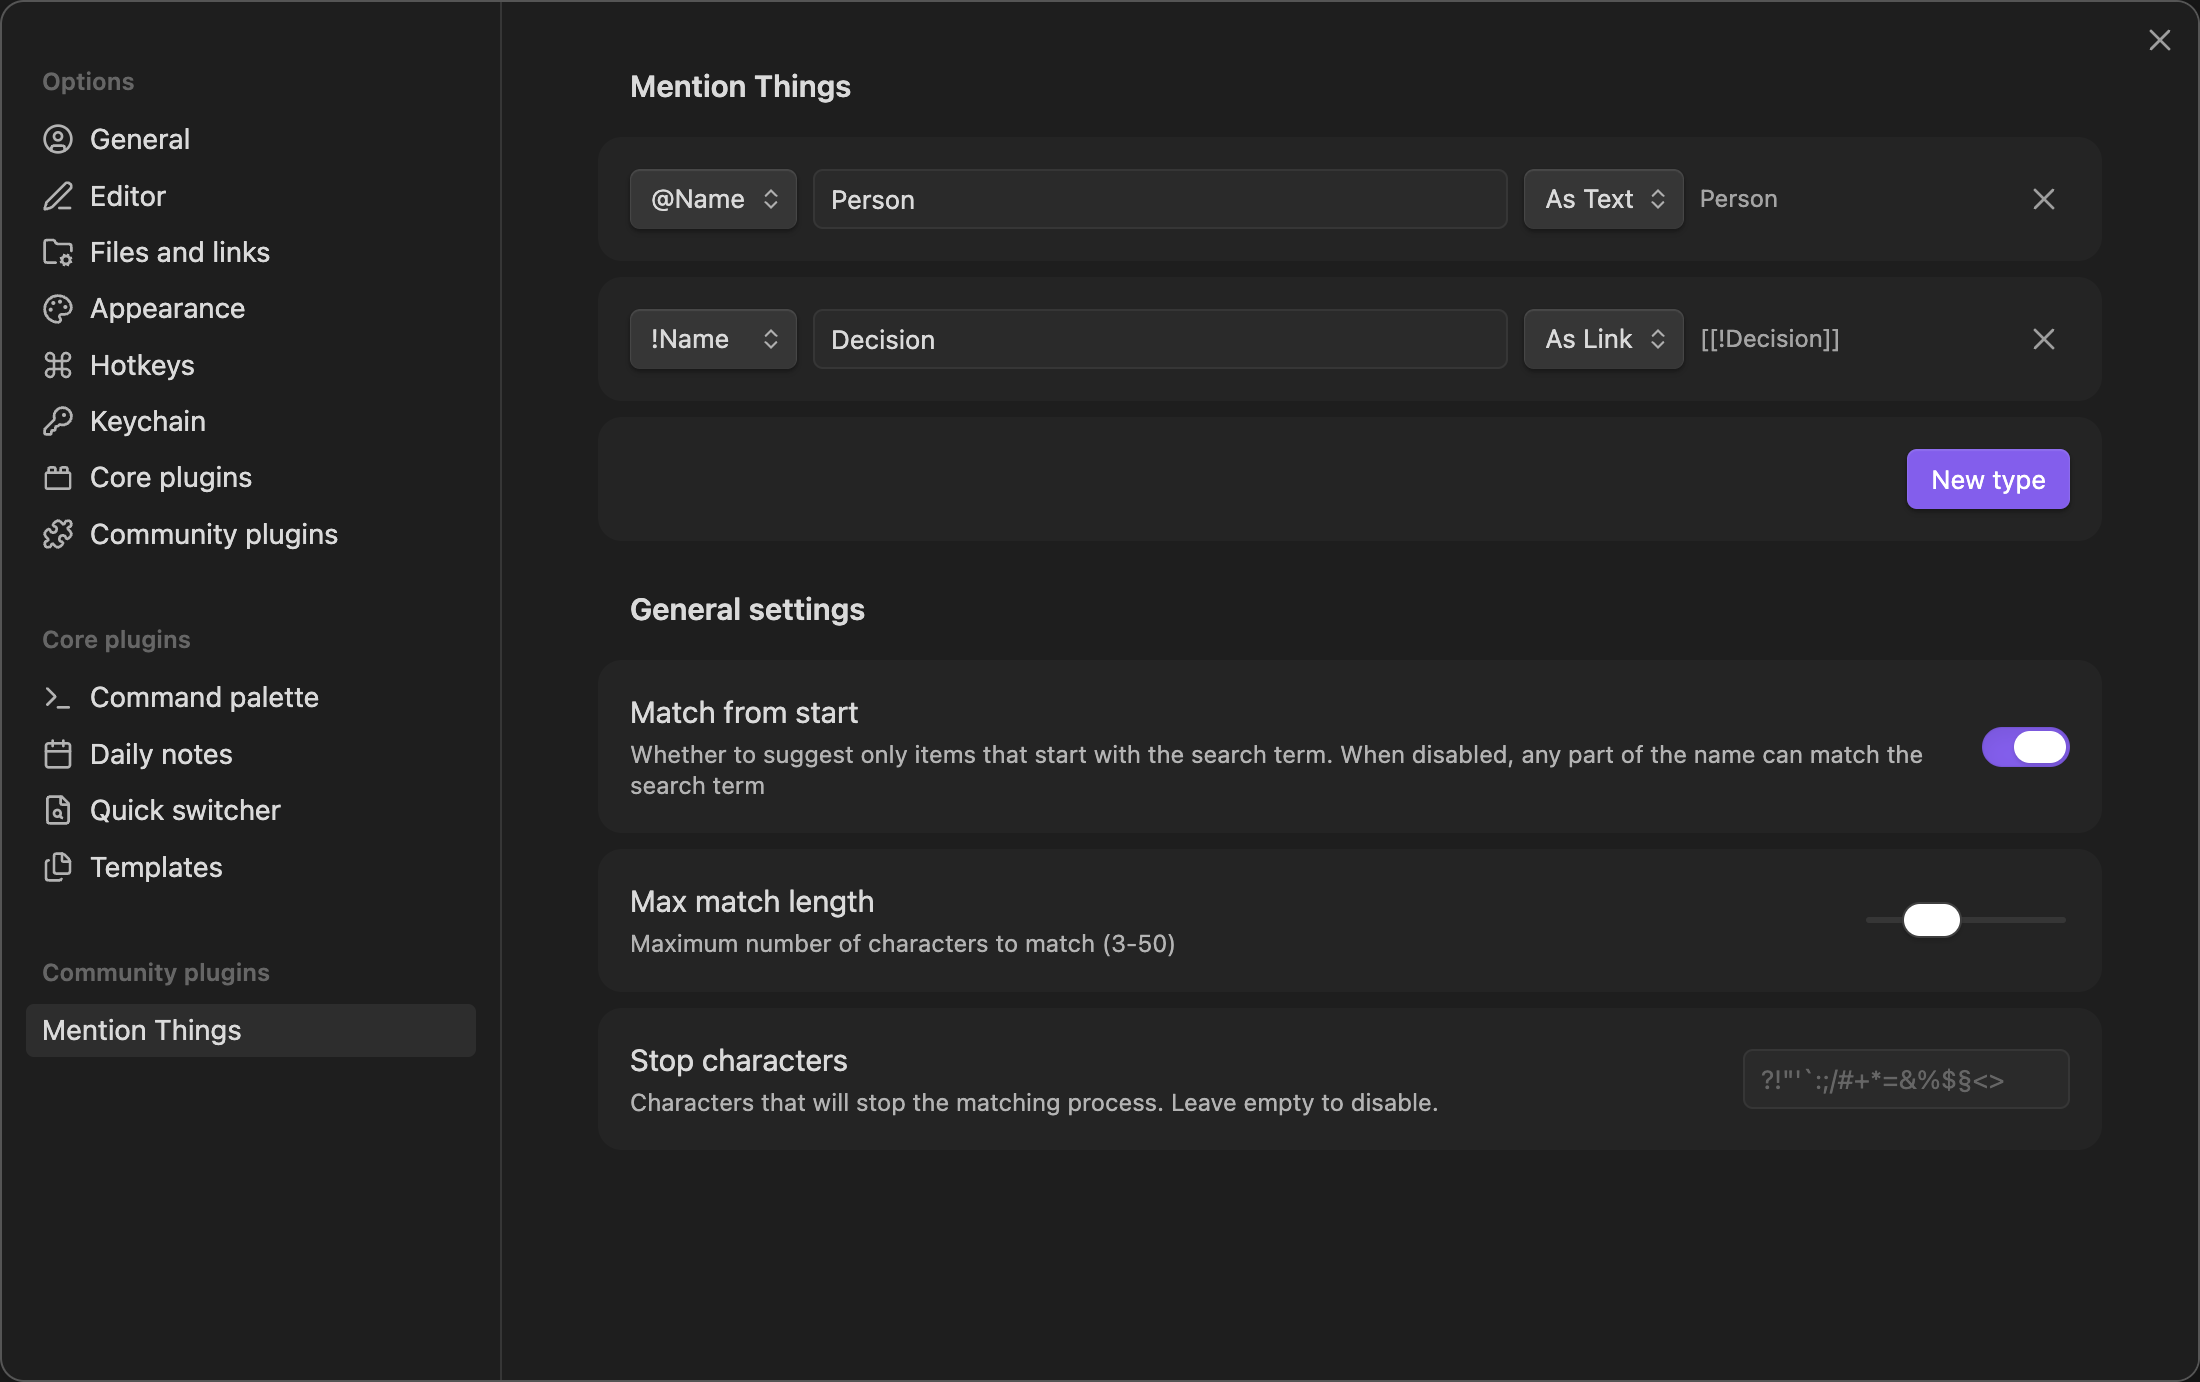Delete the Decision mention type row

[x=2043, y=339]
